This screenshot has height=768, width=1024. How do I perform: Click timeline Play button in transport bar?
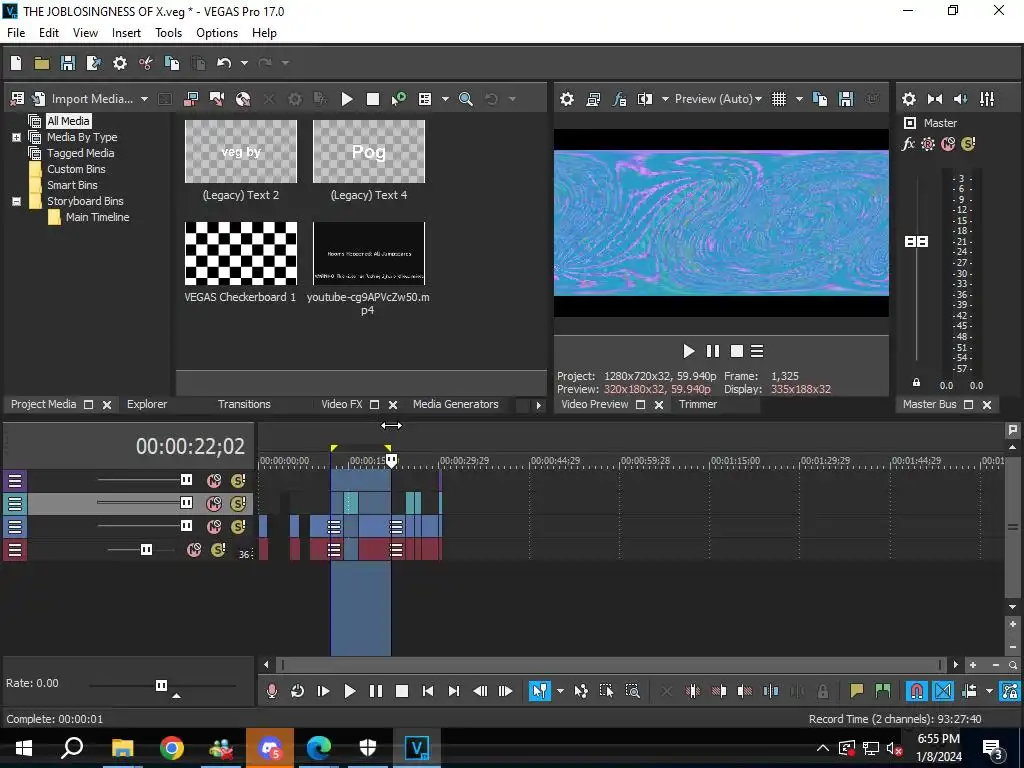click(349, 691)
